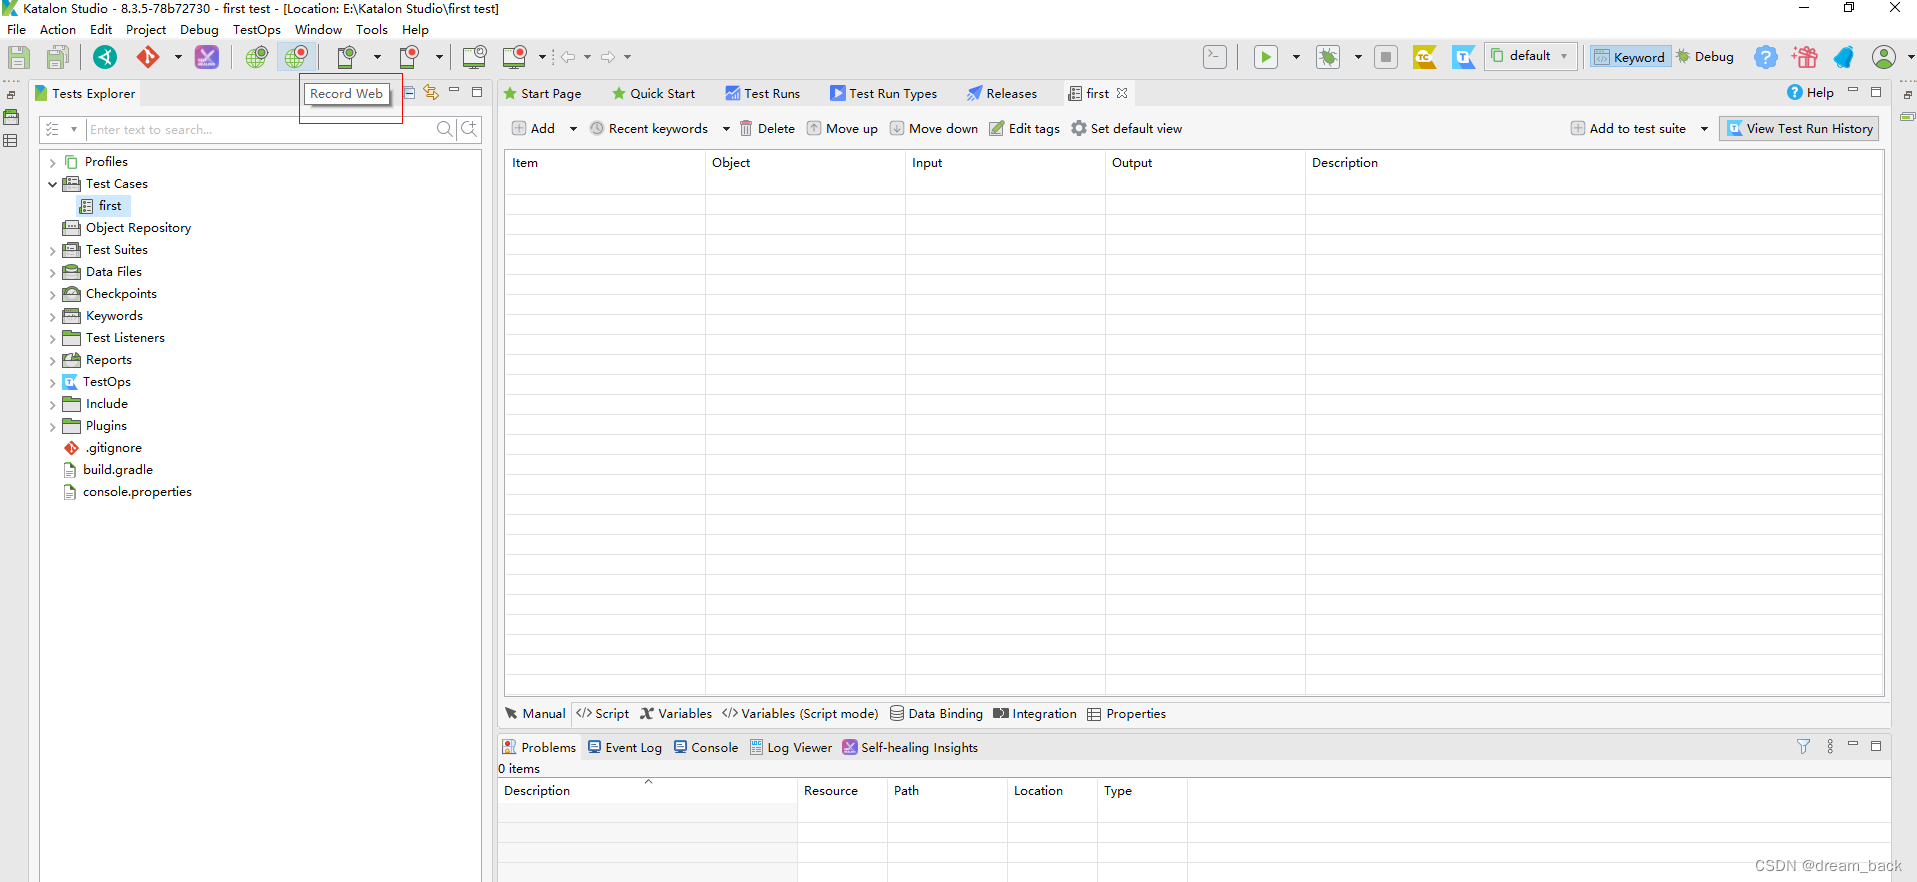Open the Run button dropdown arrow
Viewport: 1917px width, 882px height.
coord(1296,57)
